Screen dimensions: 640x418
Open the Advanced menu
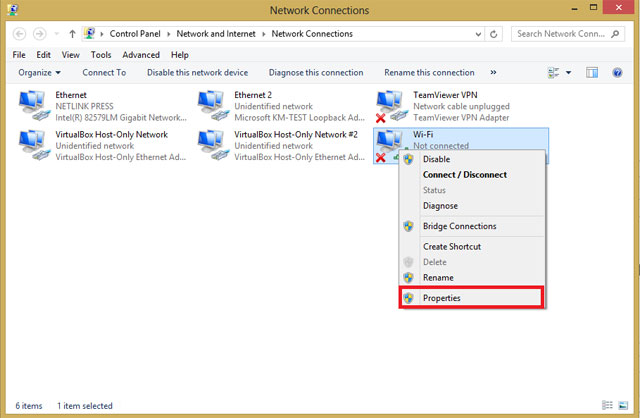tap(141, 55)
